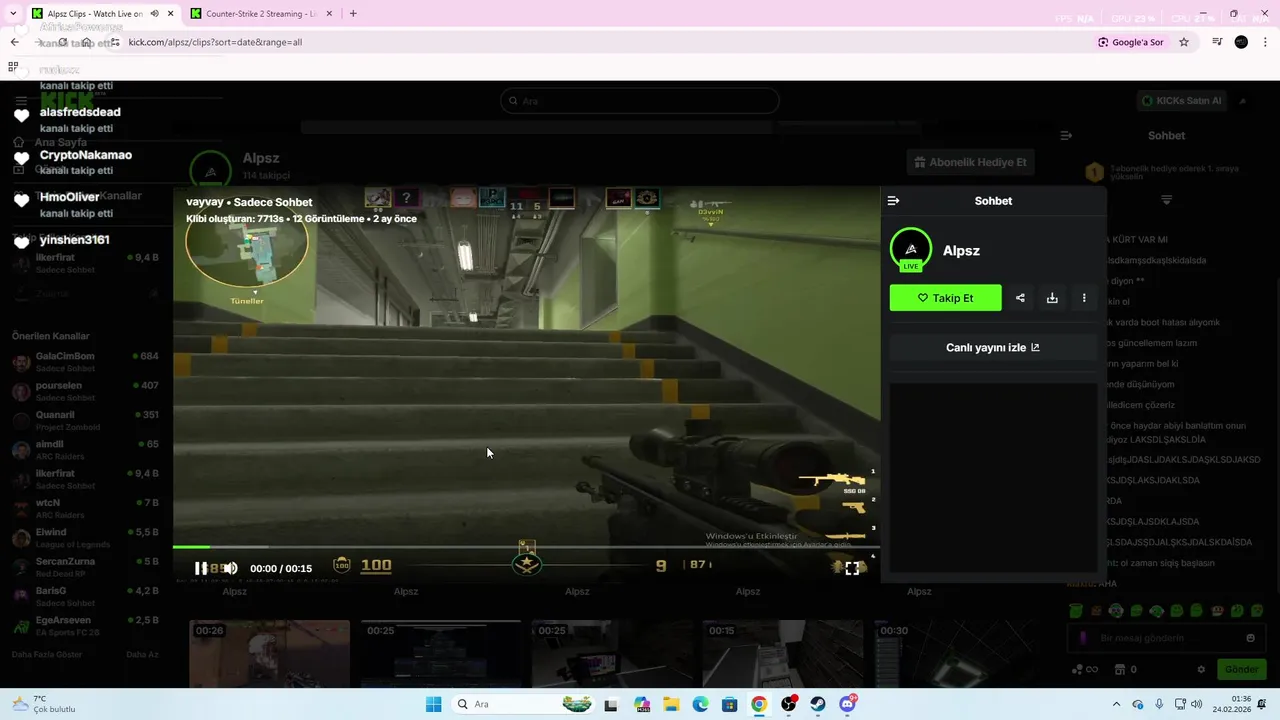The image size is (1280, 720).
Task: Open EgeArseven recommended channel
Action: point(85,625)
